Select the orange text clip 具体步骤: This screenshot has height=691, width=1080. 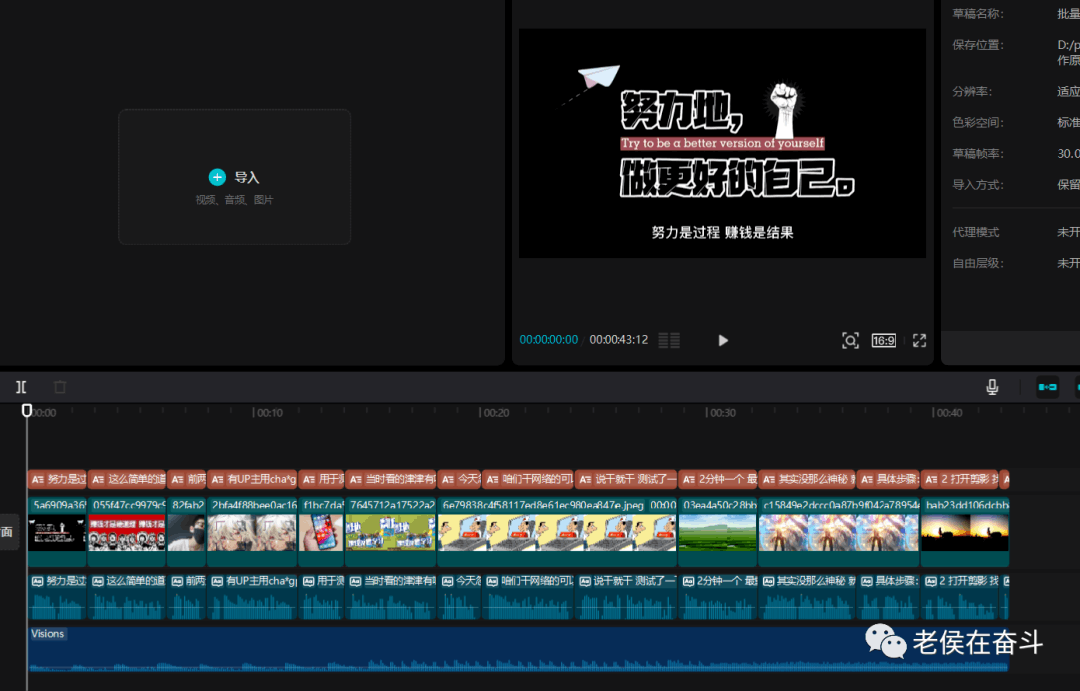pyautogui.click(x=889, y=479)
